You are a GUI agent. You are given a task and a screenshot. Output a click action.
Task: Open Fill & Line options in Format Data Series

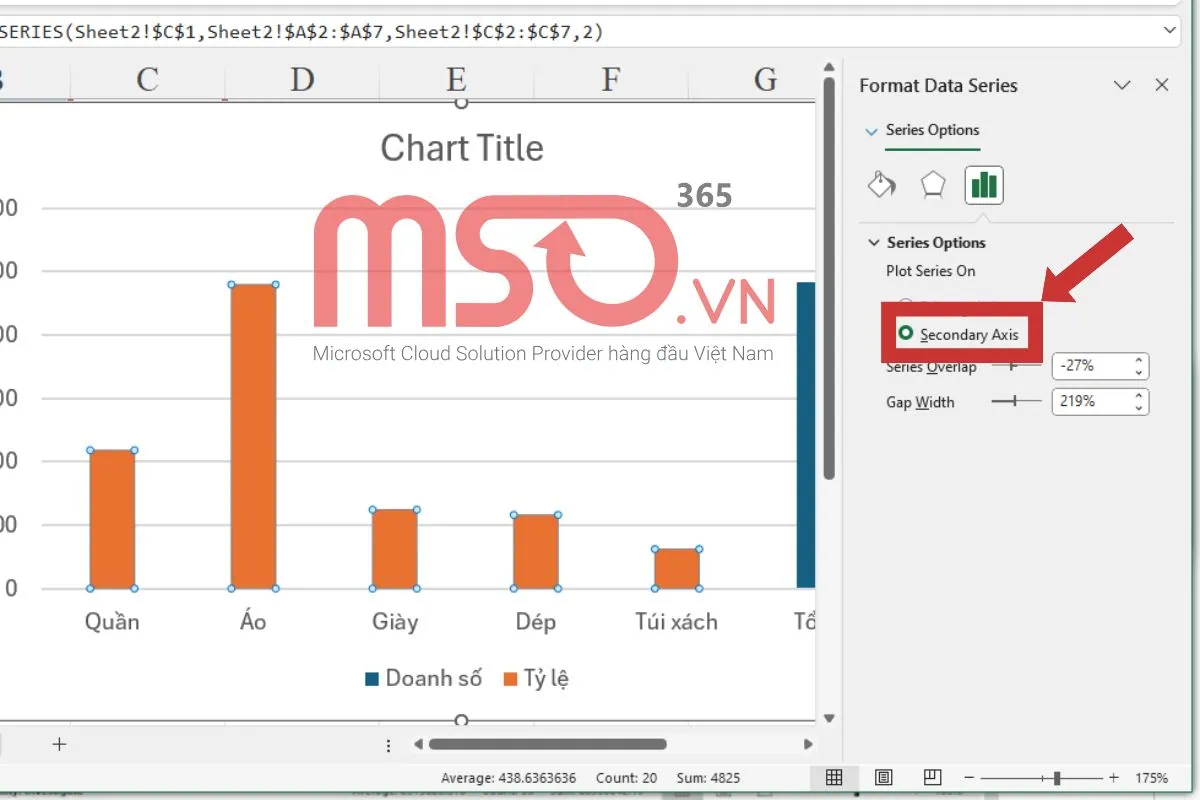point(881,185)
